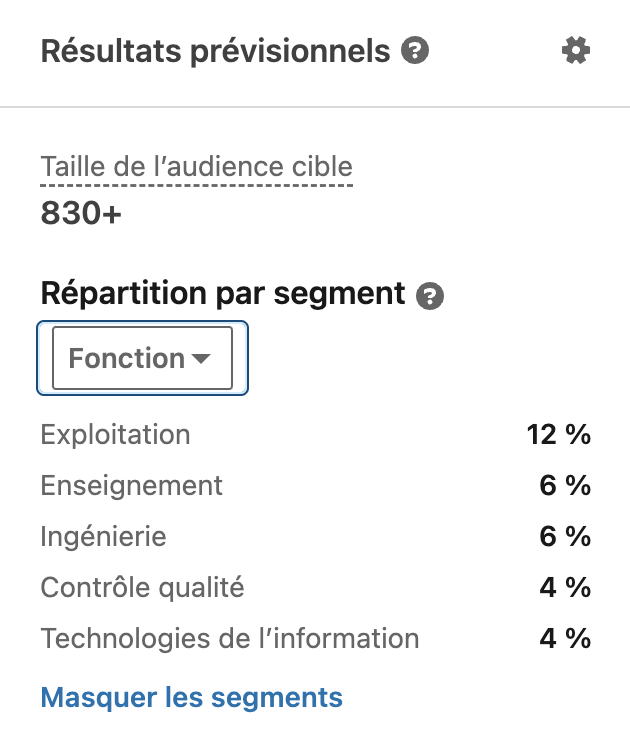
Task: Click the 6 % value beside Ingénierie
Action: pos(565,537)
